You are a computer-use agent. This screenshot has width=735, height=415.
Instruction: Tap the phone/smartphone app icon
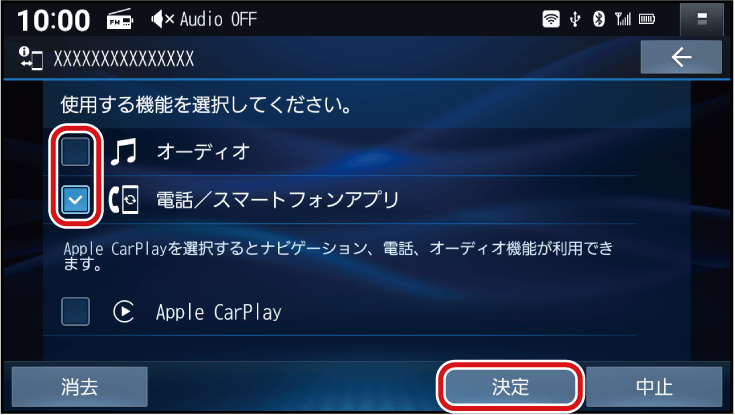[124, 200]
